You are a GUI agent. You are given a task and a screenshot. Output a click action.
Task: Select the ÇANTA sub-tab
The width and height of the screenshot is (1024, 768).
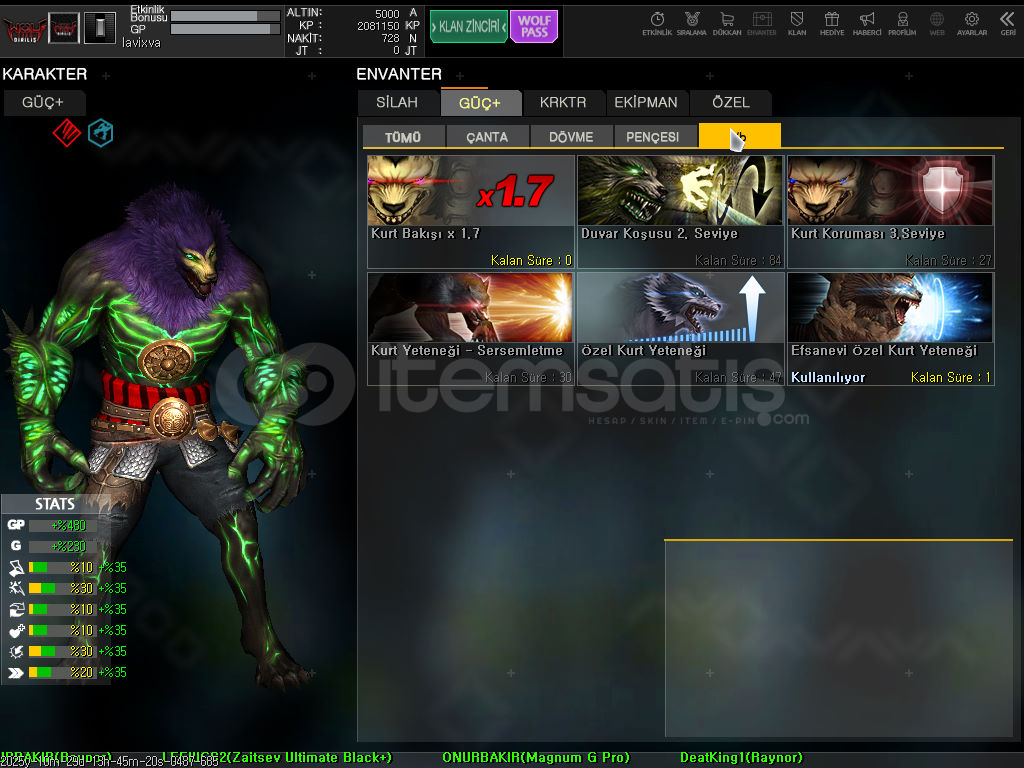pos(487,136)
